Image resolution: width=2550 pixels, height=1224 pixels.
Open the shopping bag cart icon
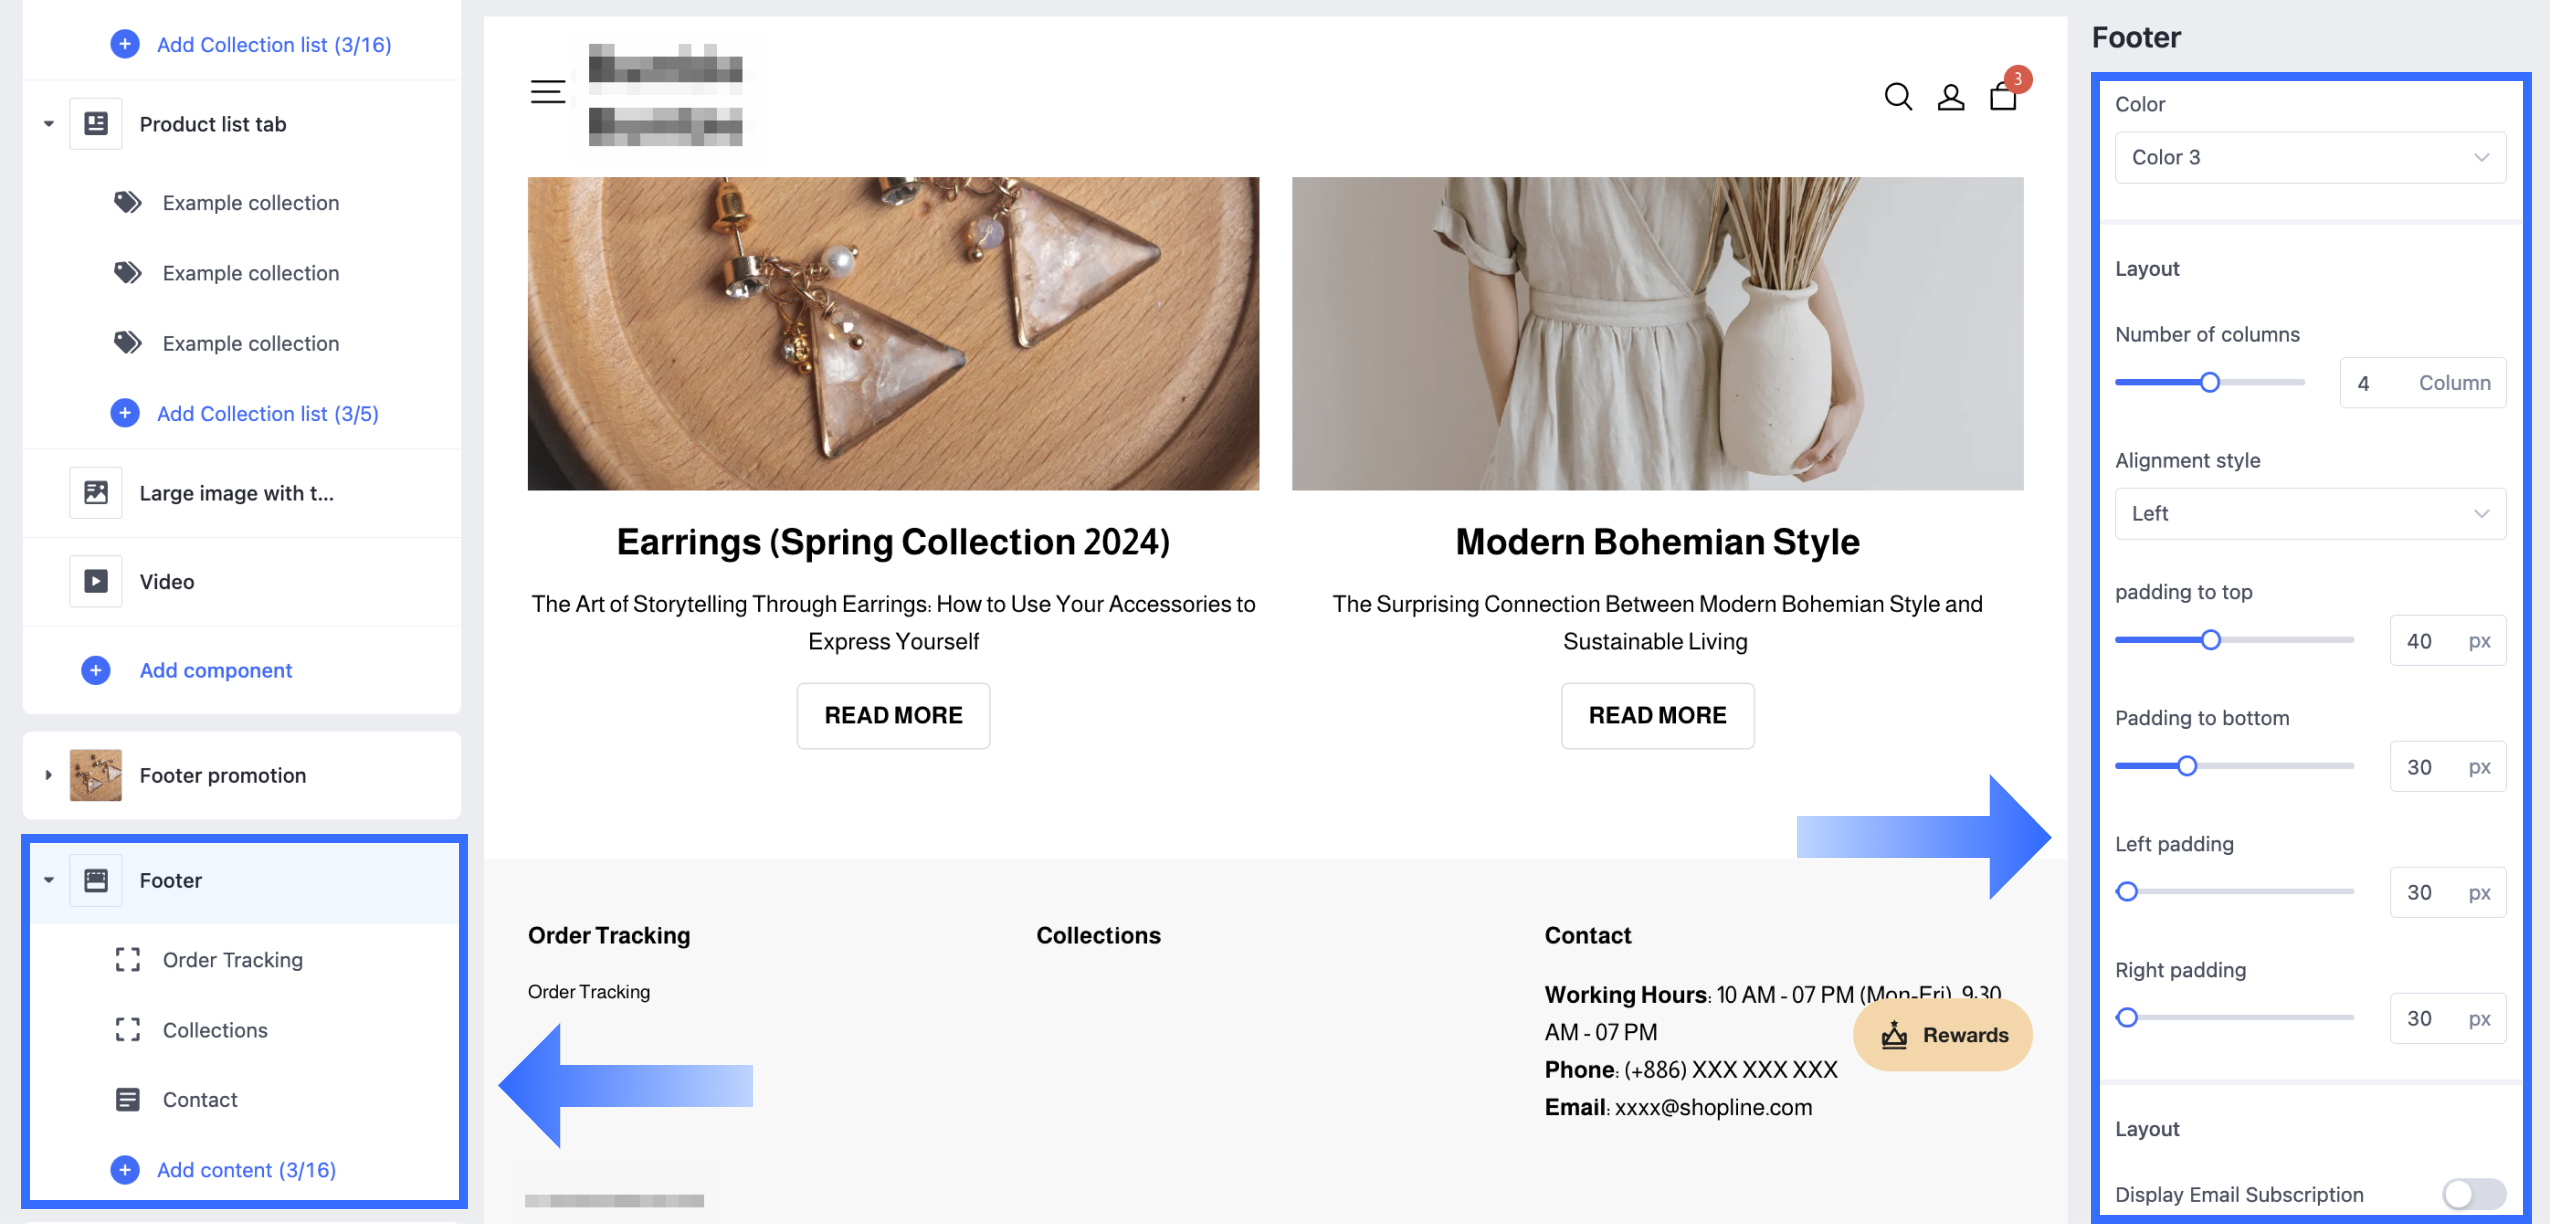2003,97
